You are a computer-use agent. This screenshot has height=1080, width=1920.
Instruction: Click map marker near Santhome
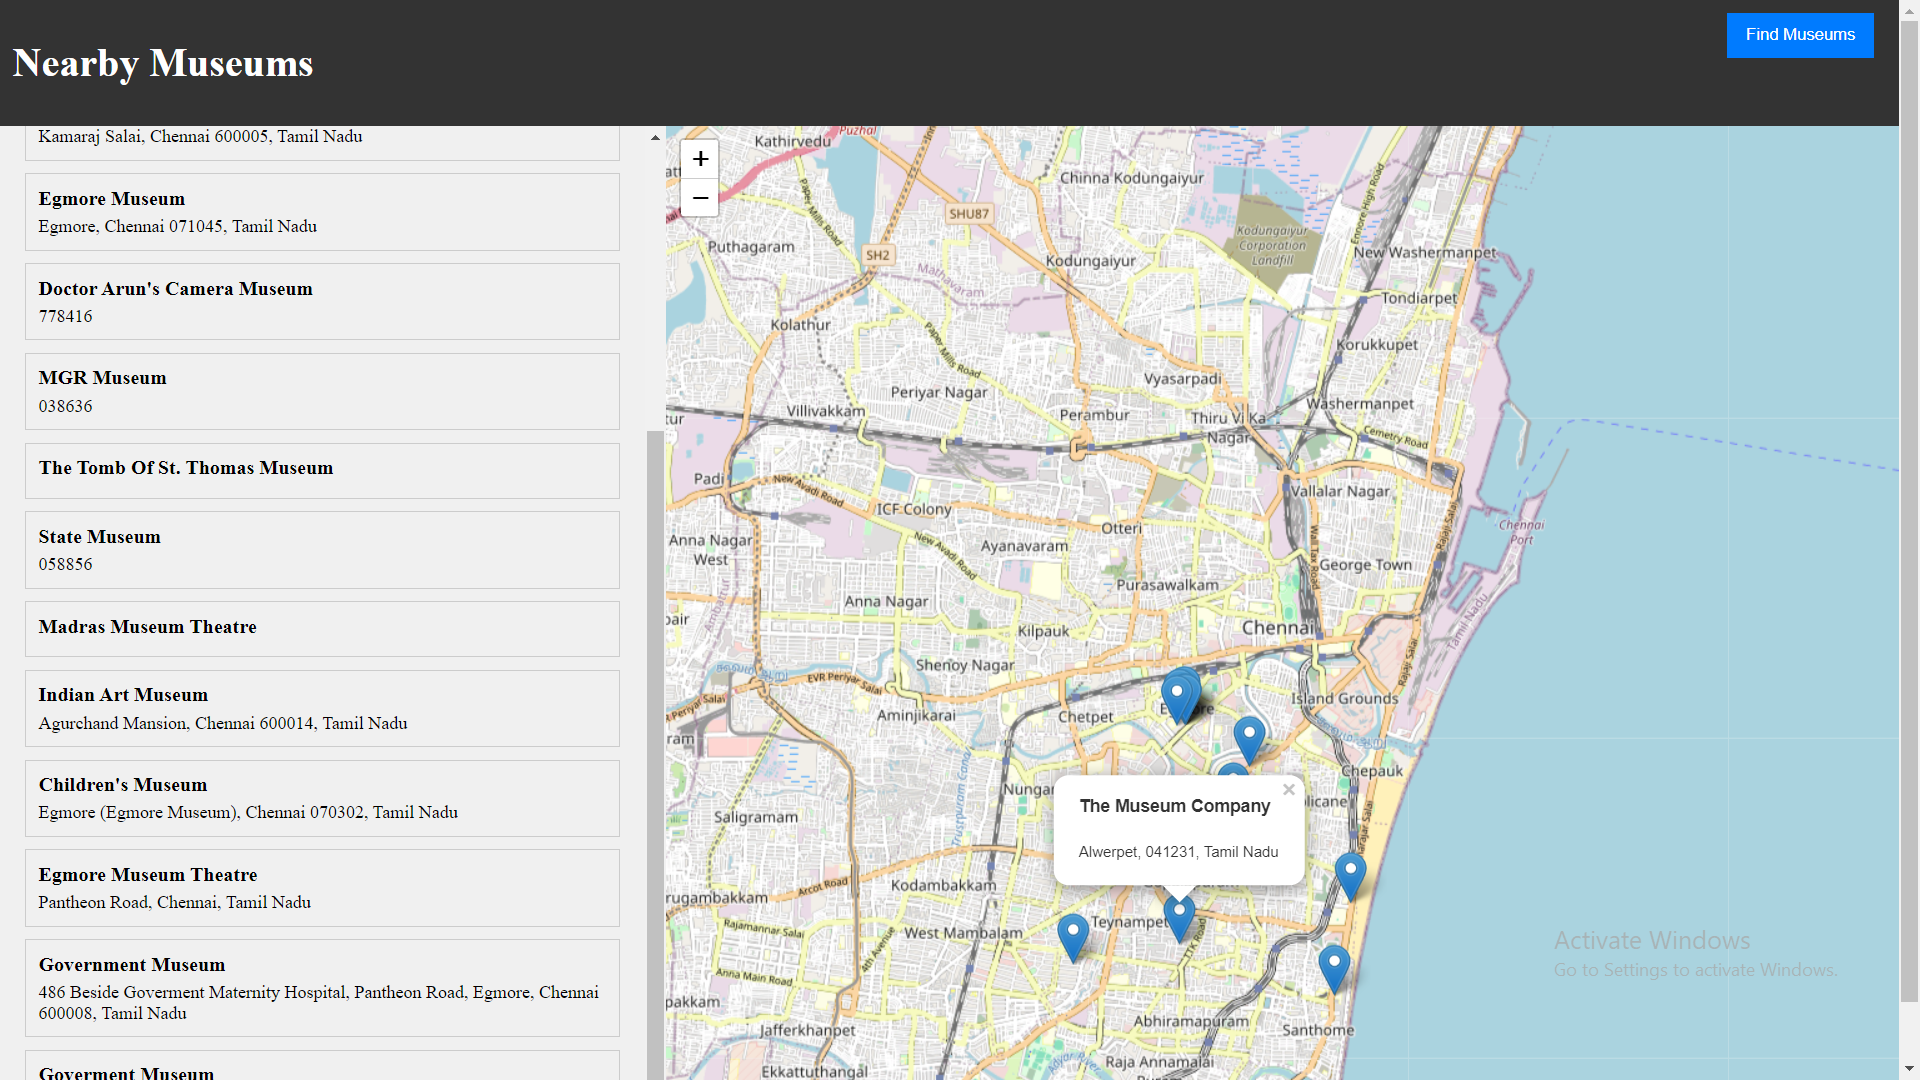click(x=1333, y=966)
